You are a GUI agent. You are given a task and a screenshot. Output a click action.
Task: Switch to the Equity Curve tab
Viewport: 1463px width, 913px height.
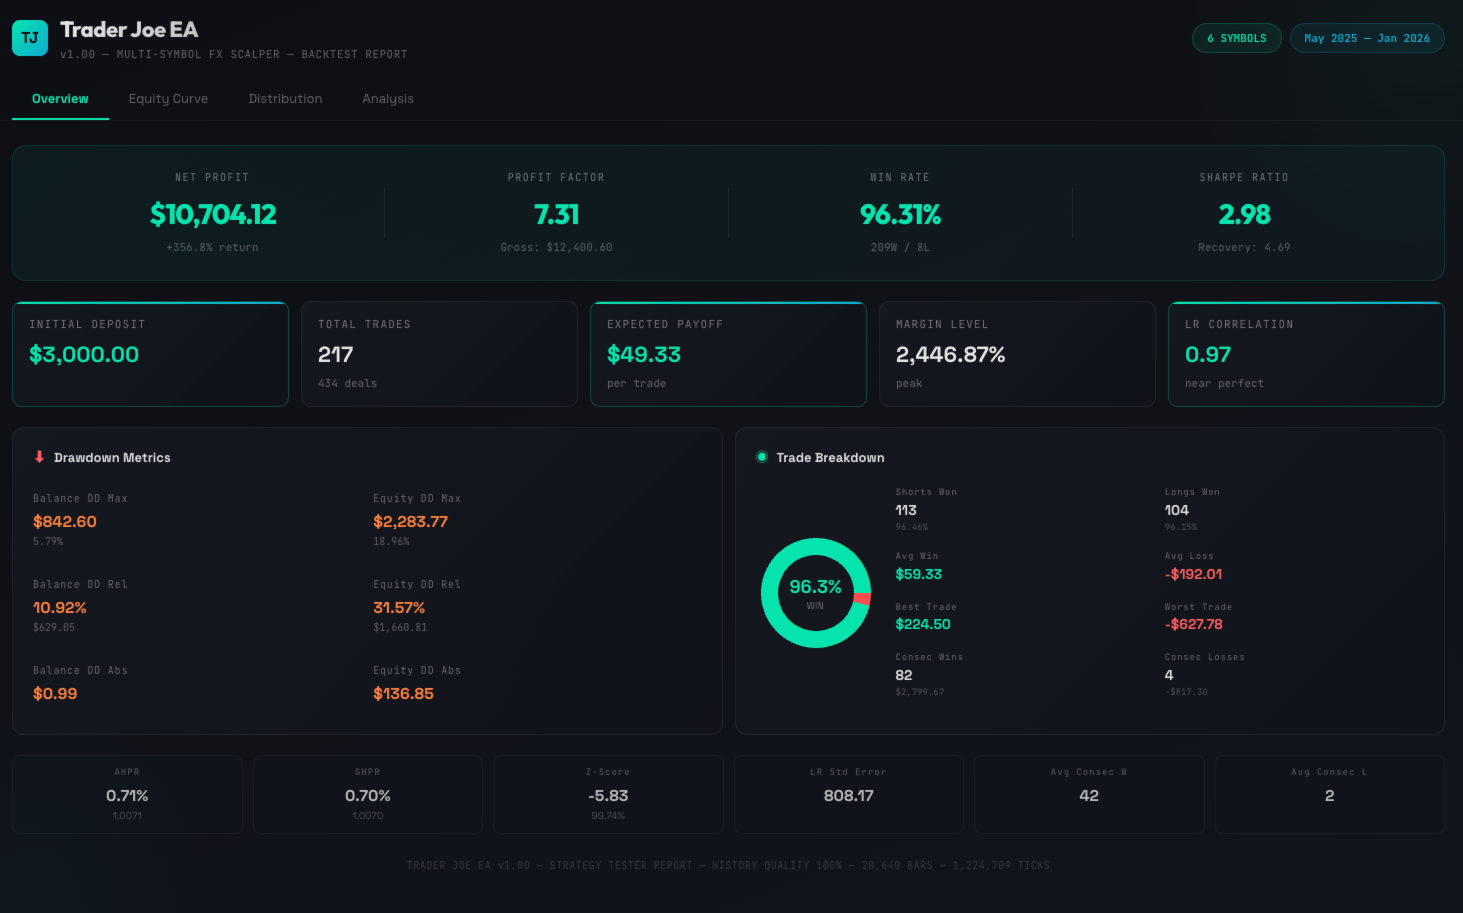click(168, 99)
